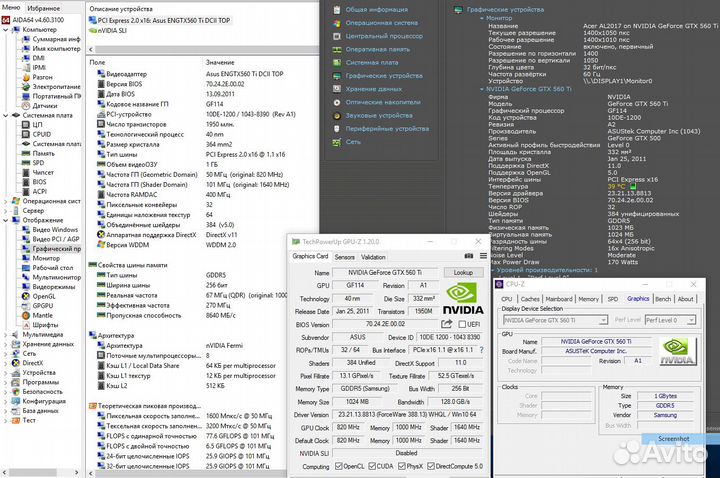
Task: Click the GPU-Z Name field
Action: (385, 273)
